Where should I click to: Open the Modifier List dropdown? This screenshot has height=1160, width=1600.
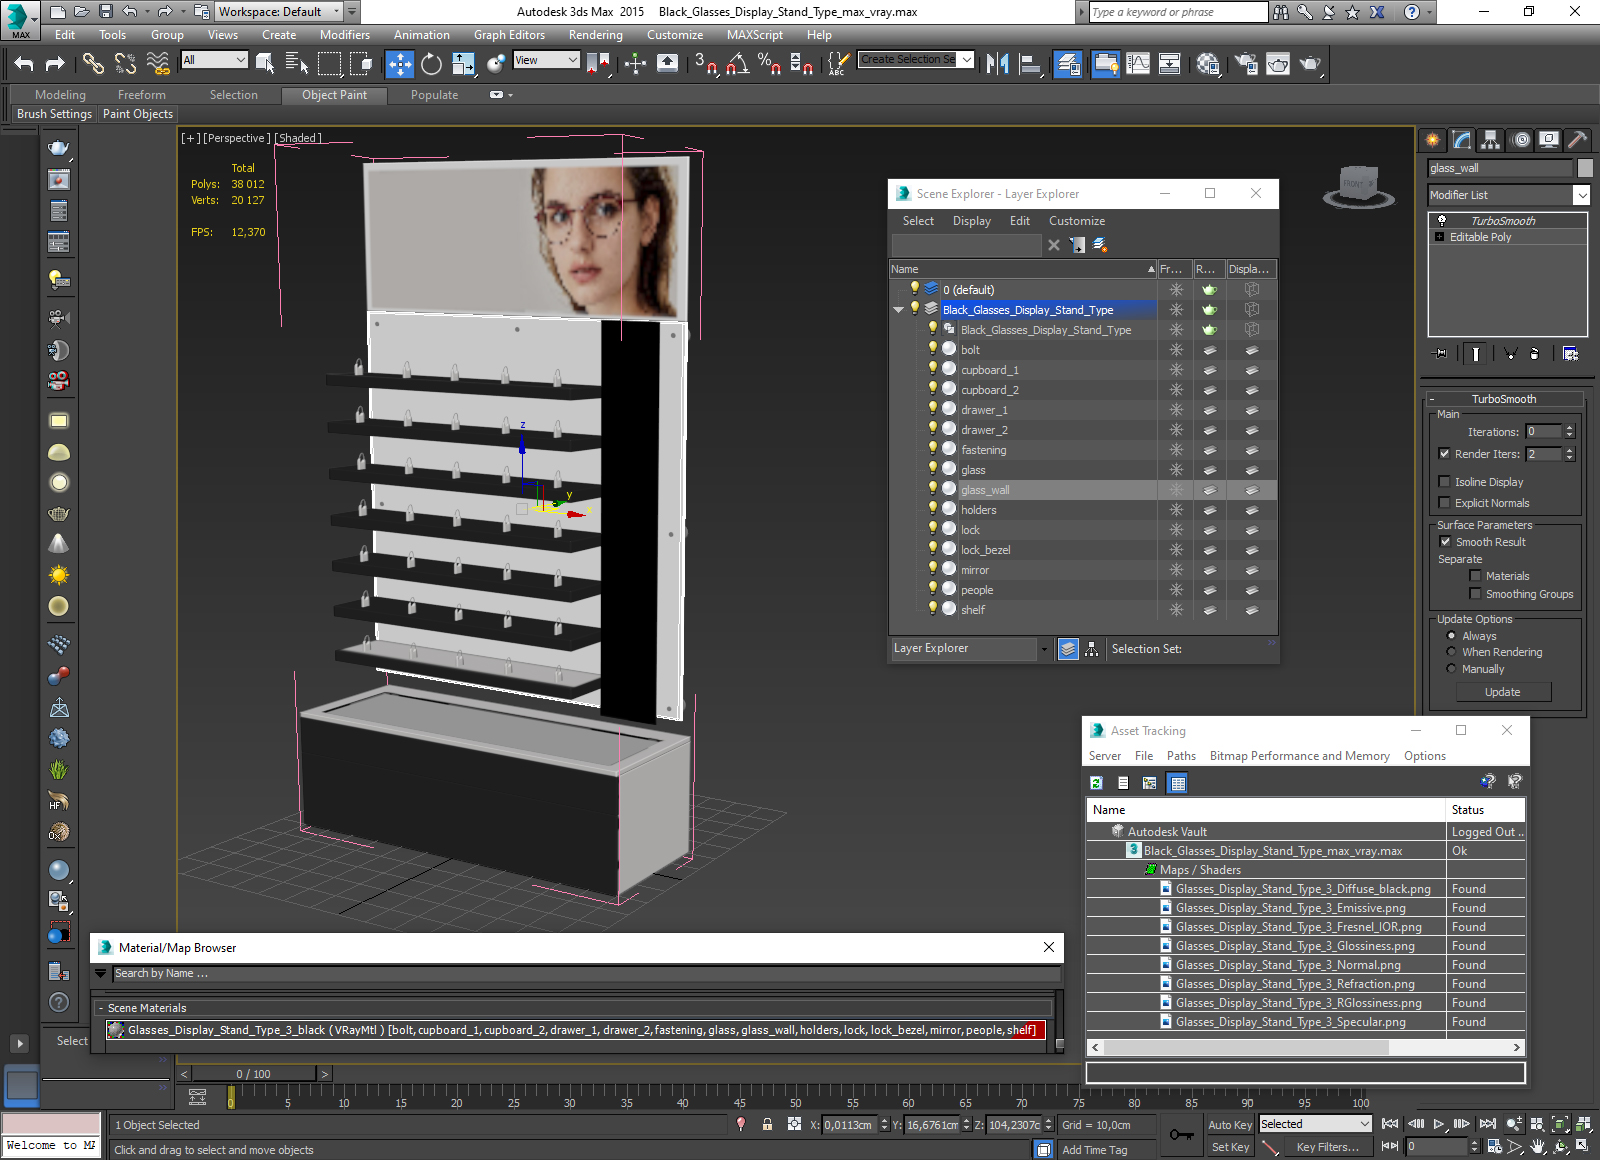point(1508,195)
